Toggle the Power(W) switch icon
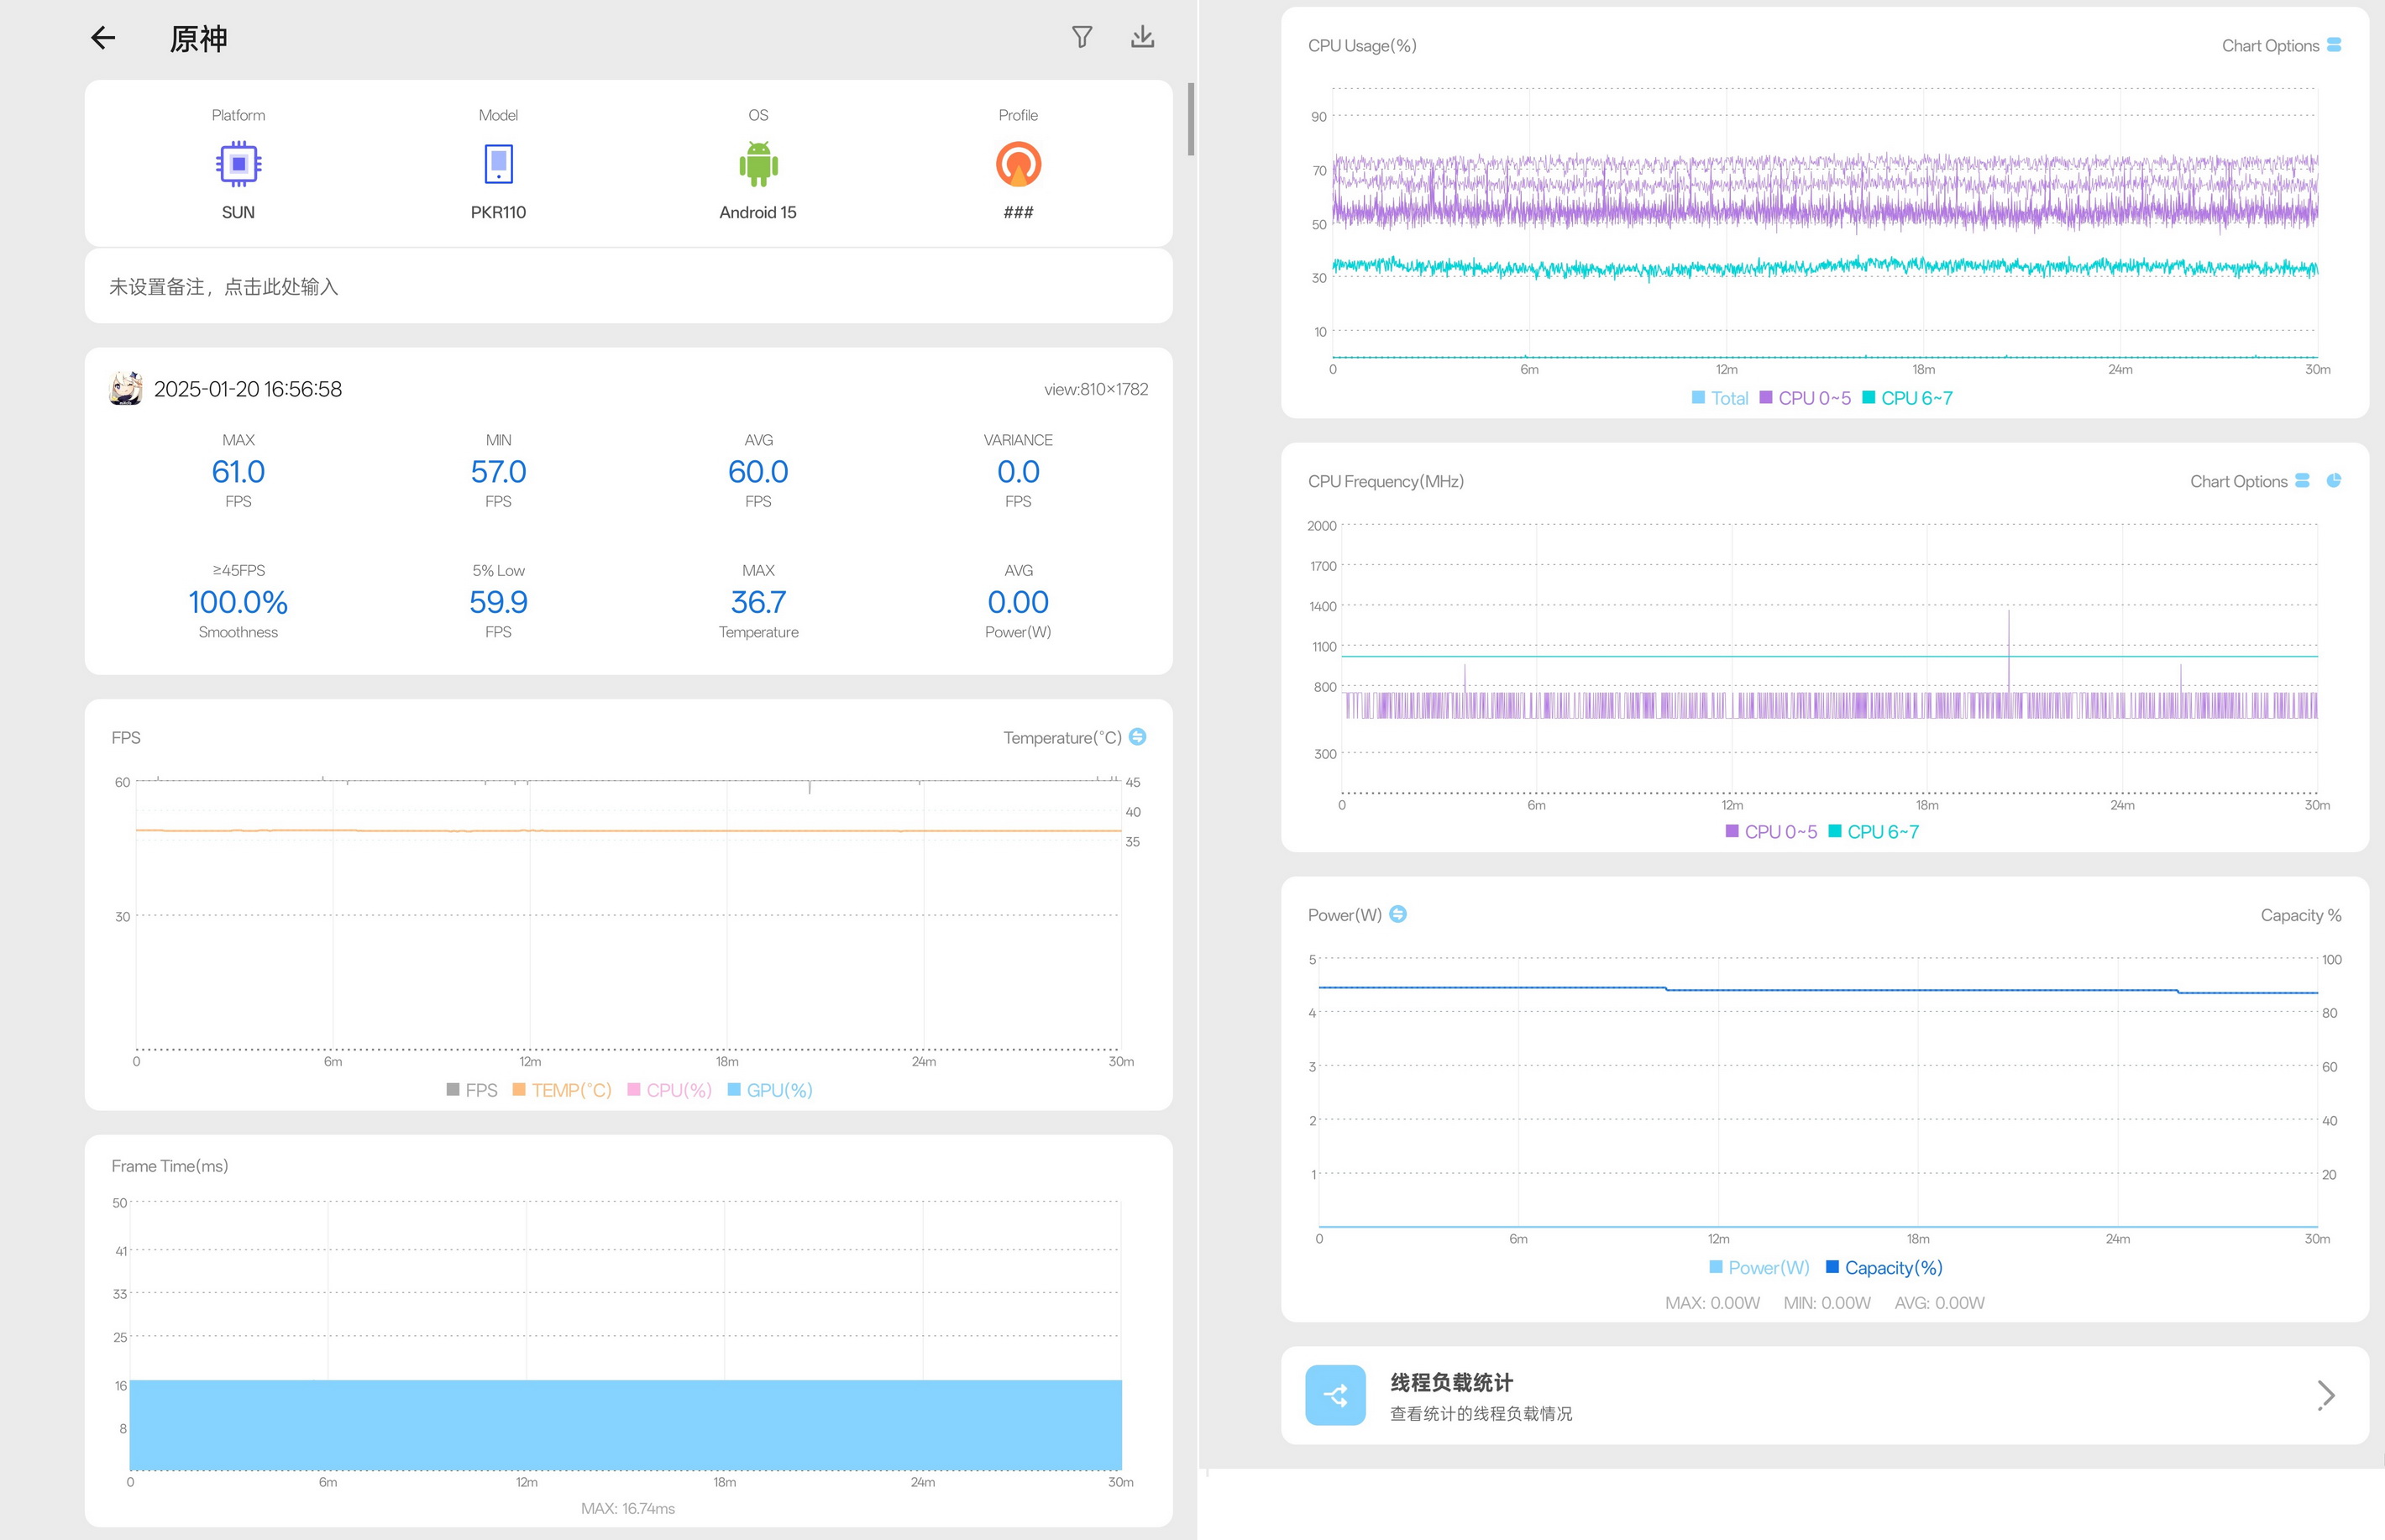This screenshot has width=2385, height=1540. [1398, 914]
